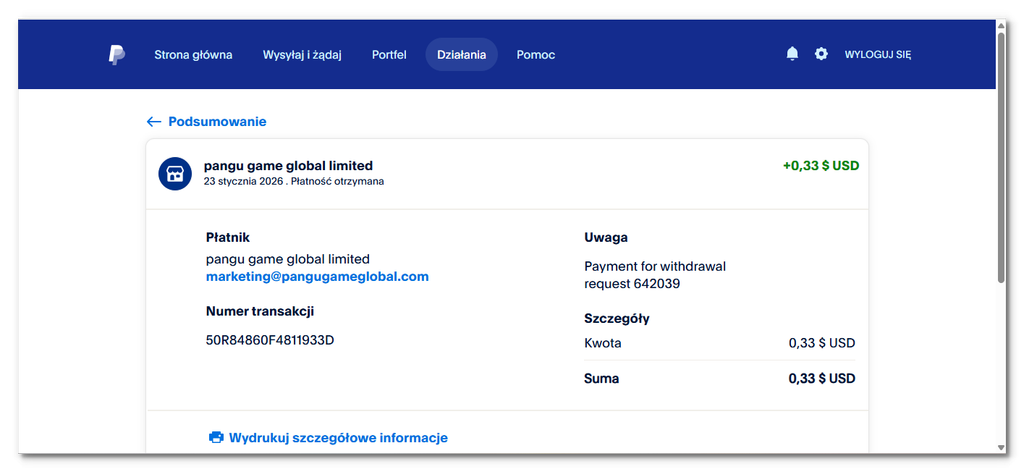Click the vertical scrollbar thumb
The height and width of the screenshot is (472, 1024).
click(x=1001, y=157)
